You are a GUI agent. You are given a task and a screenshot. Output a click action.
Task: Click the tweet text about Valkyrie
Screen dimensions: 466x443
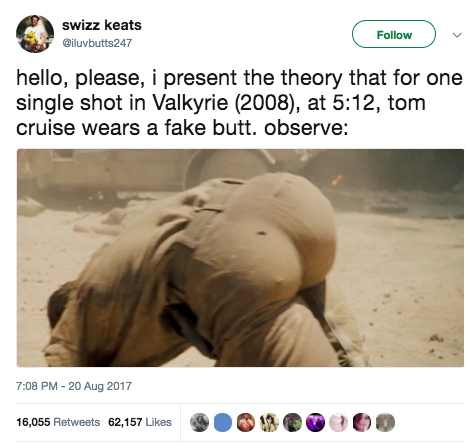239,103
